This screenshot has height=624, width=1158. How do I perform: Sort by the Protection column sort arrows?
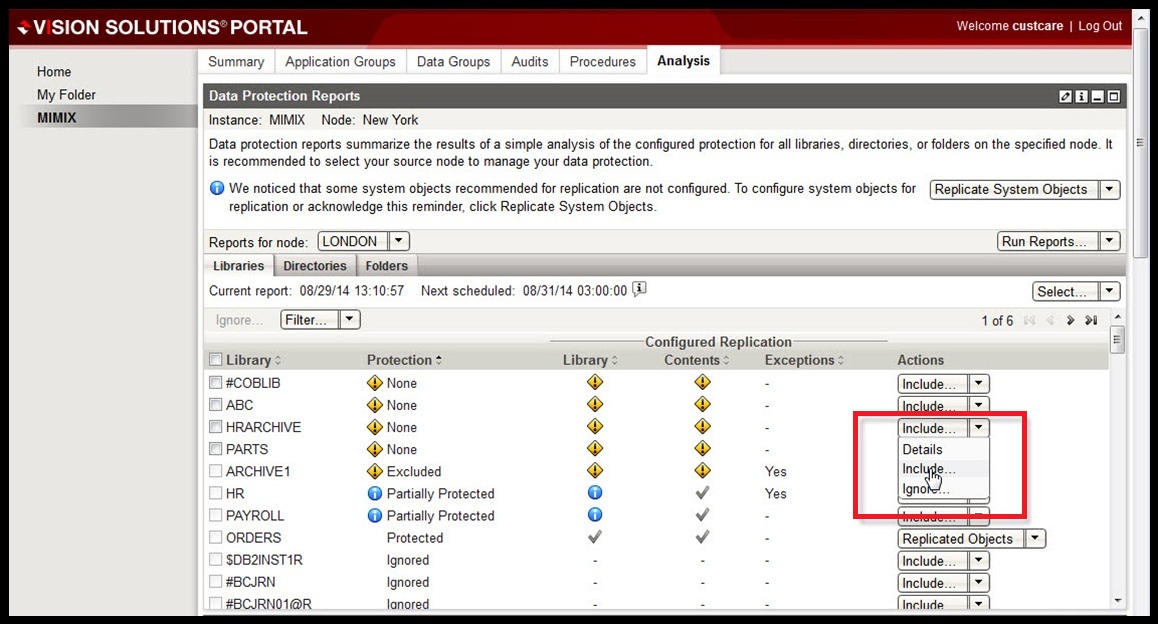[439, 361]
